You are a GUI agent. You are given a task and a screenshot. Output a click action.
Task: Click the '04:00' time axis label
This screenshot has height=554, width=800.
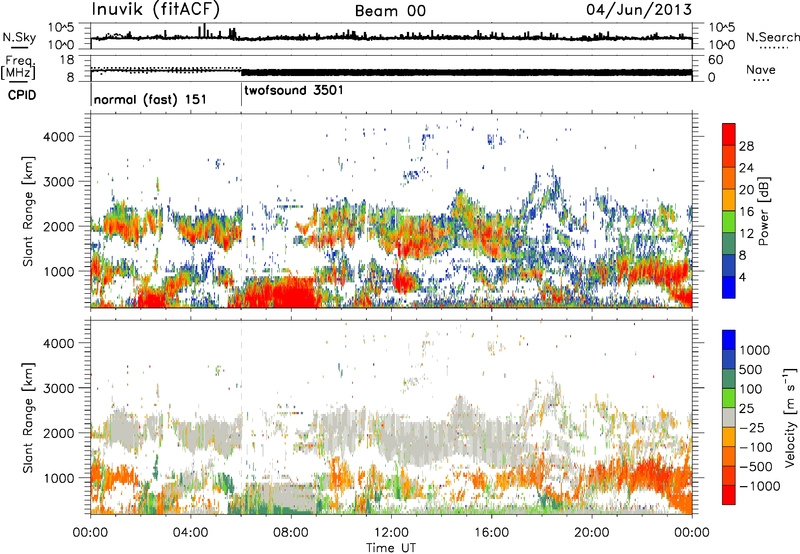coord(190,532)
